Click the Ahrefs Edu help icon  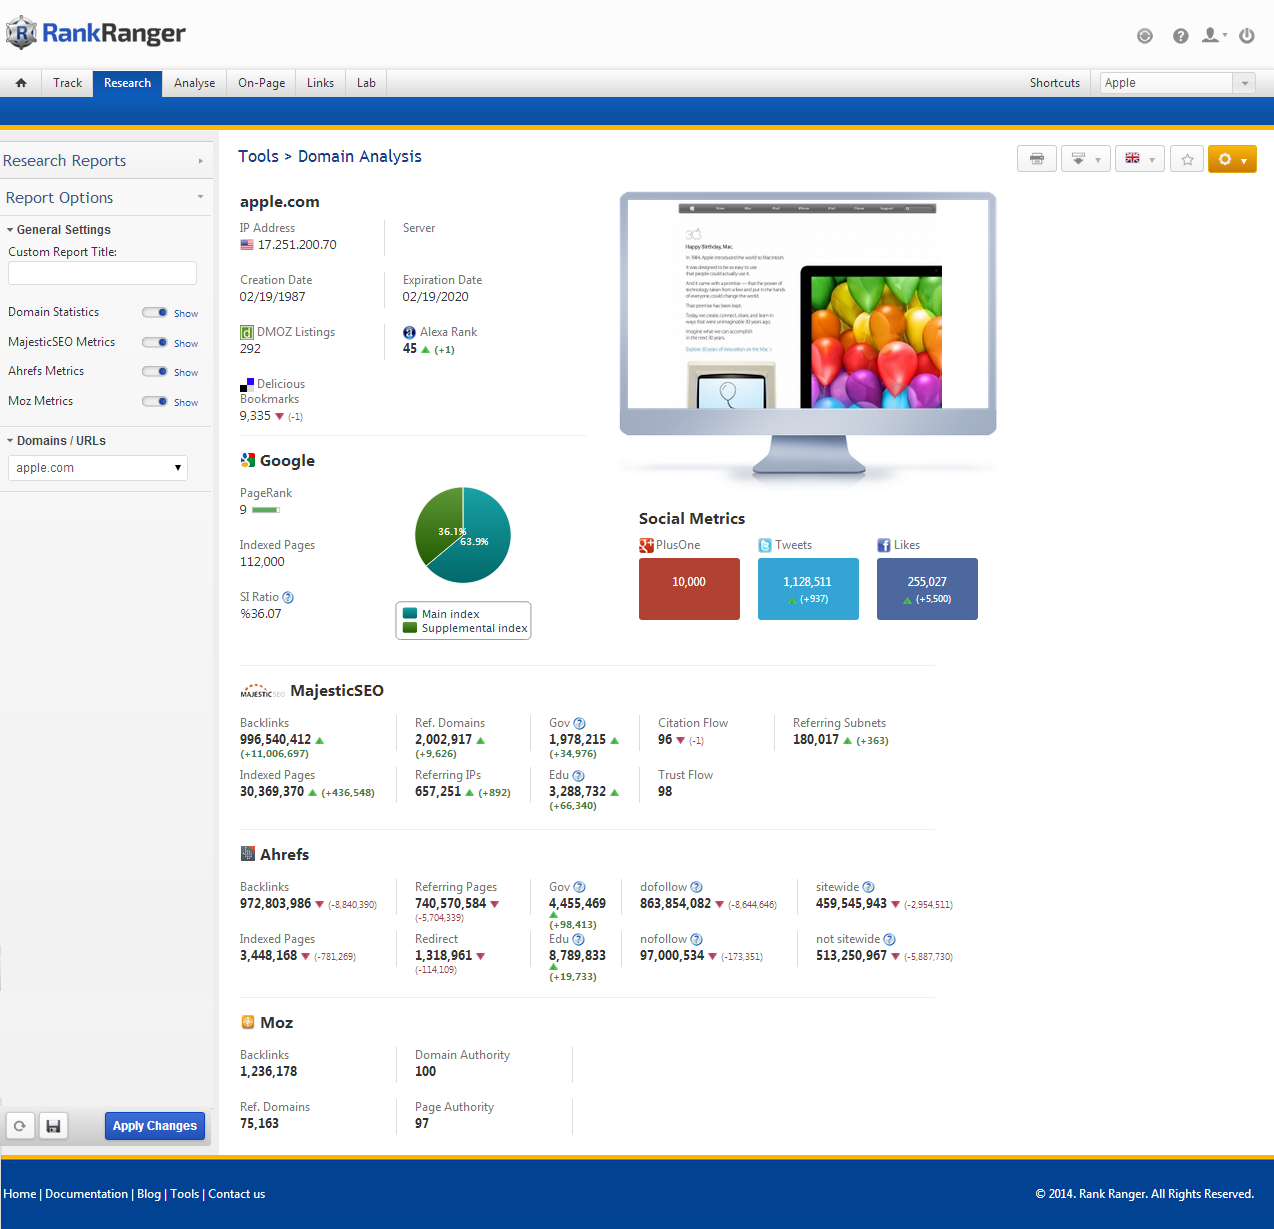(x=578, y=939)
